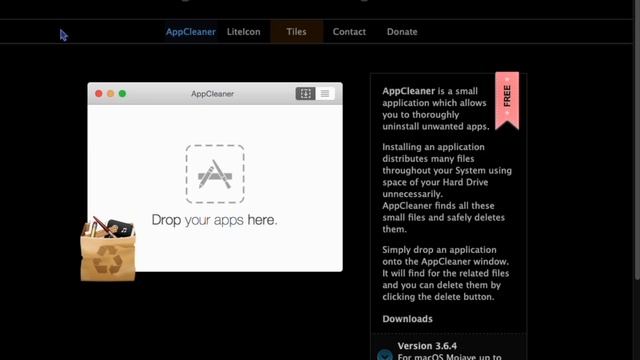Click the Downloads heading
The height and width of the screenshot is (360, 640).
[x=407, y=319]
